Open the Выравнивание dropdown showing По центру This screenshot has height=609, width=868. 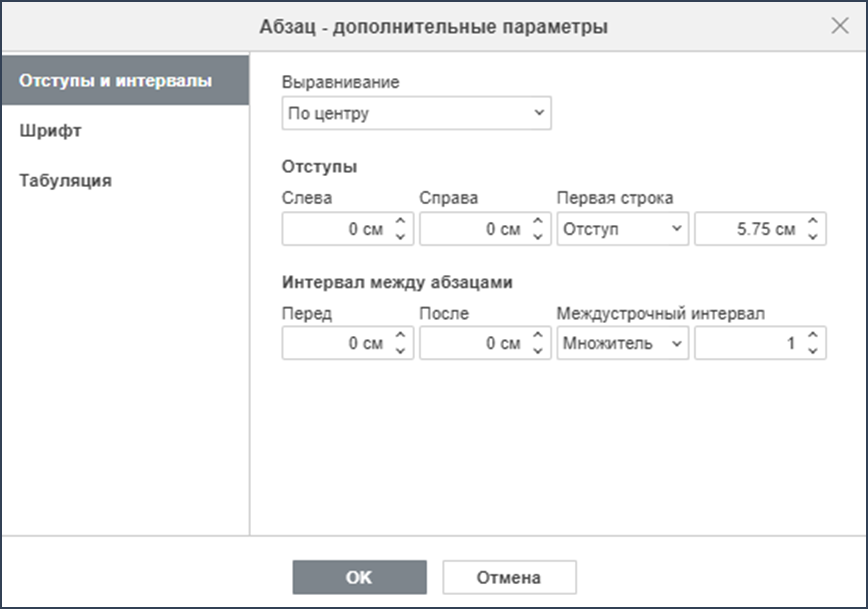[x=416, y=113]
